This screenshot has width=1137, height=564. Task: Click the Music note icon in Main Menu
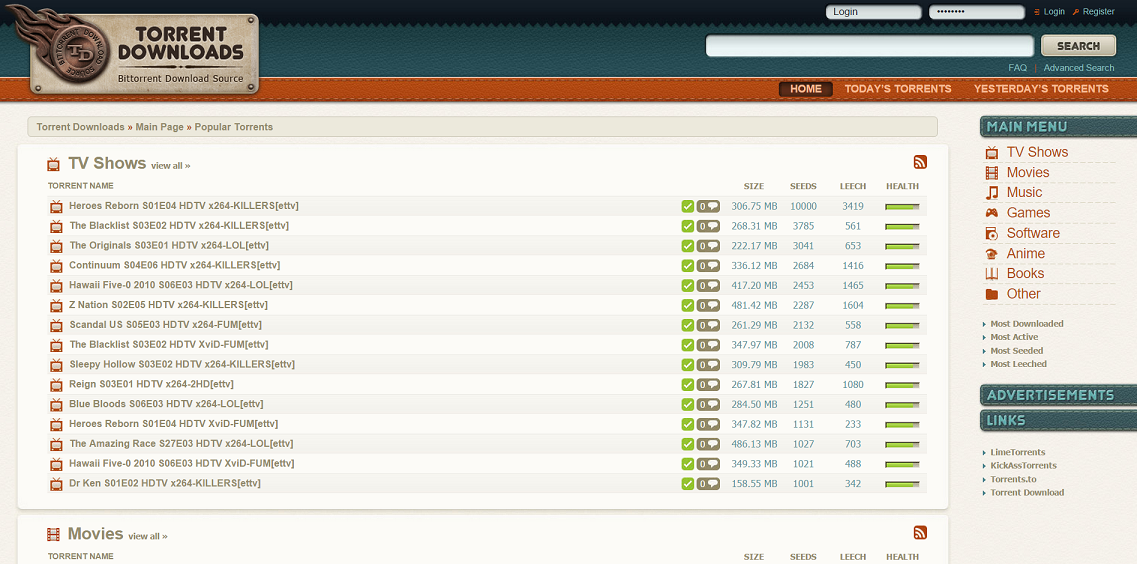(x=992, y=193)
